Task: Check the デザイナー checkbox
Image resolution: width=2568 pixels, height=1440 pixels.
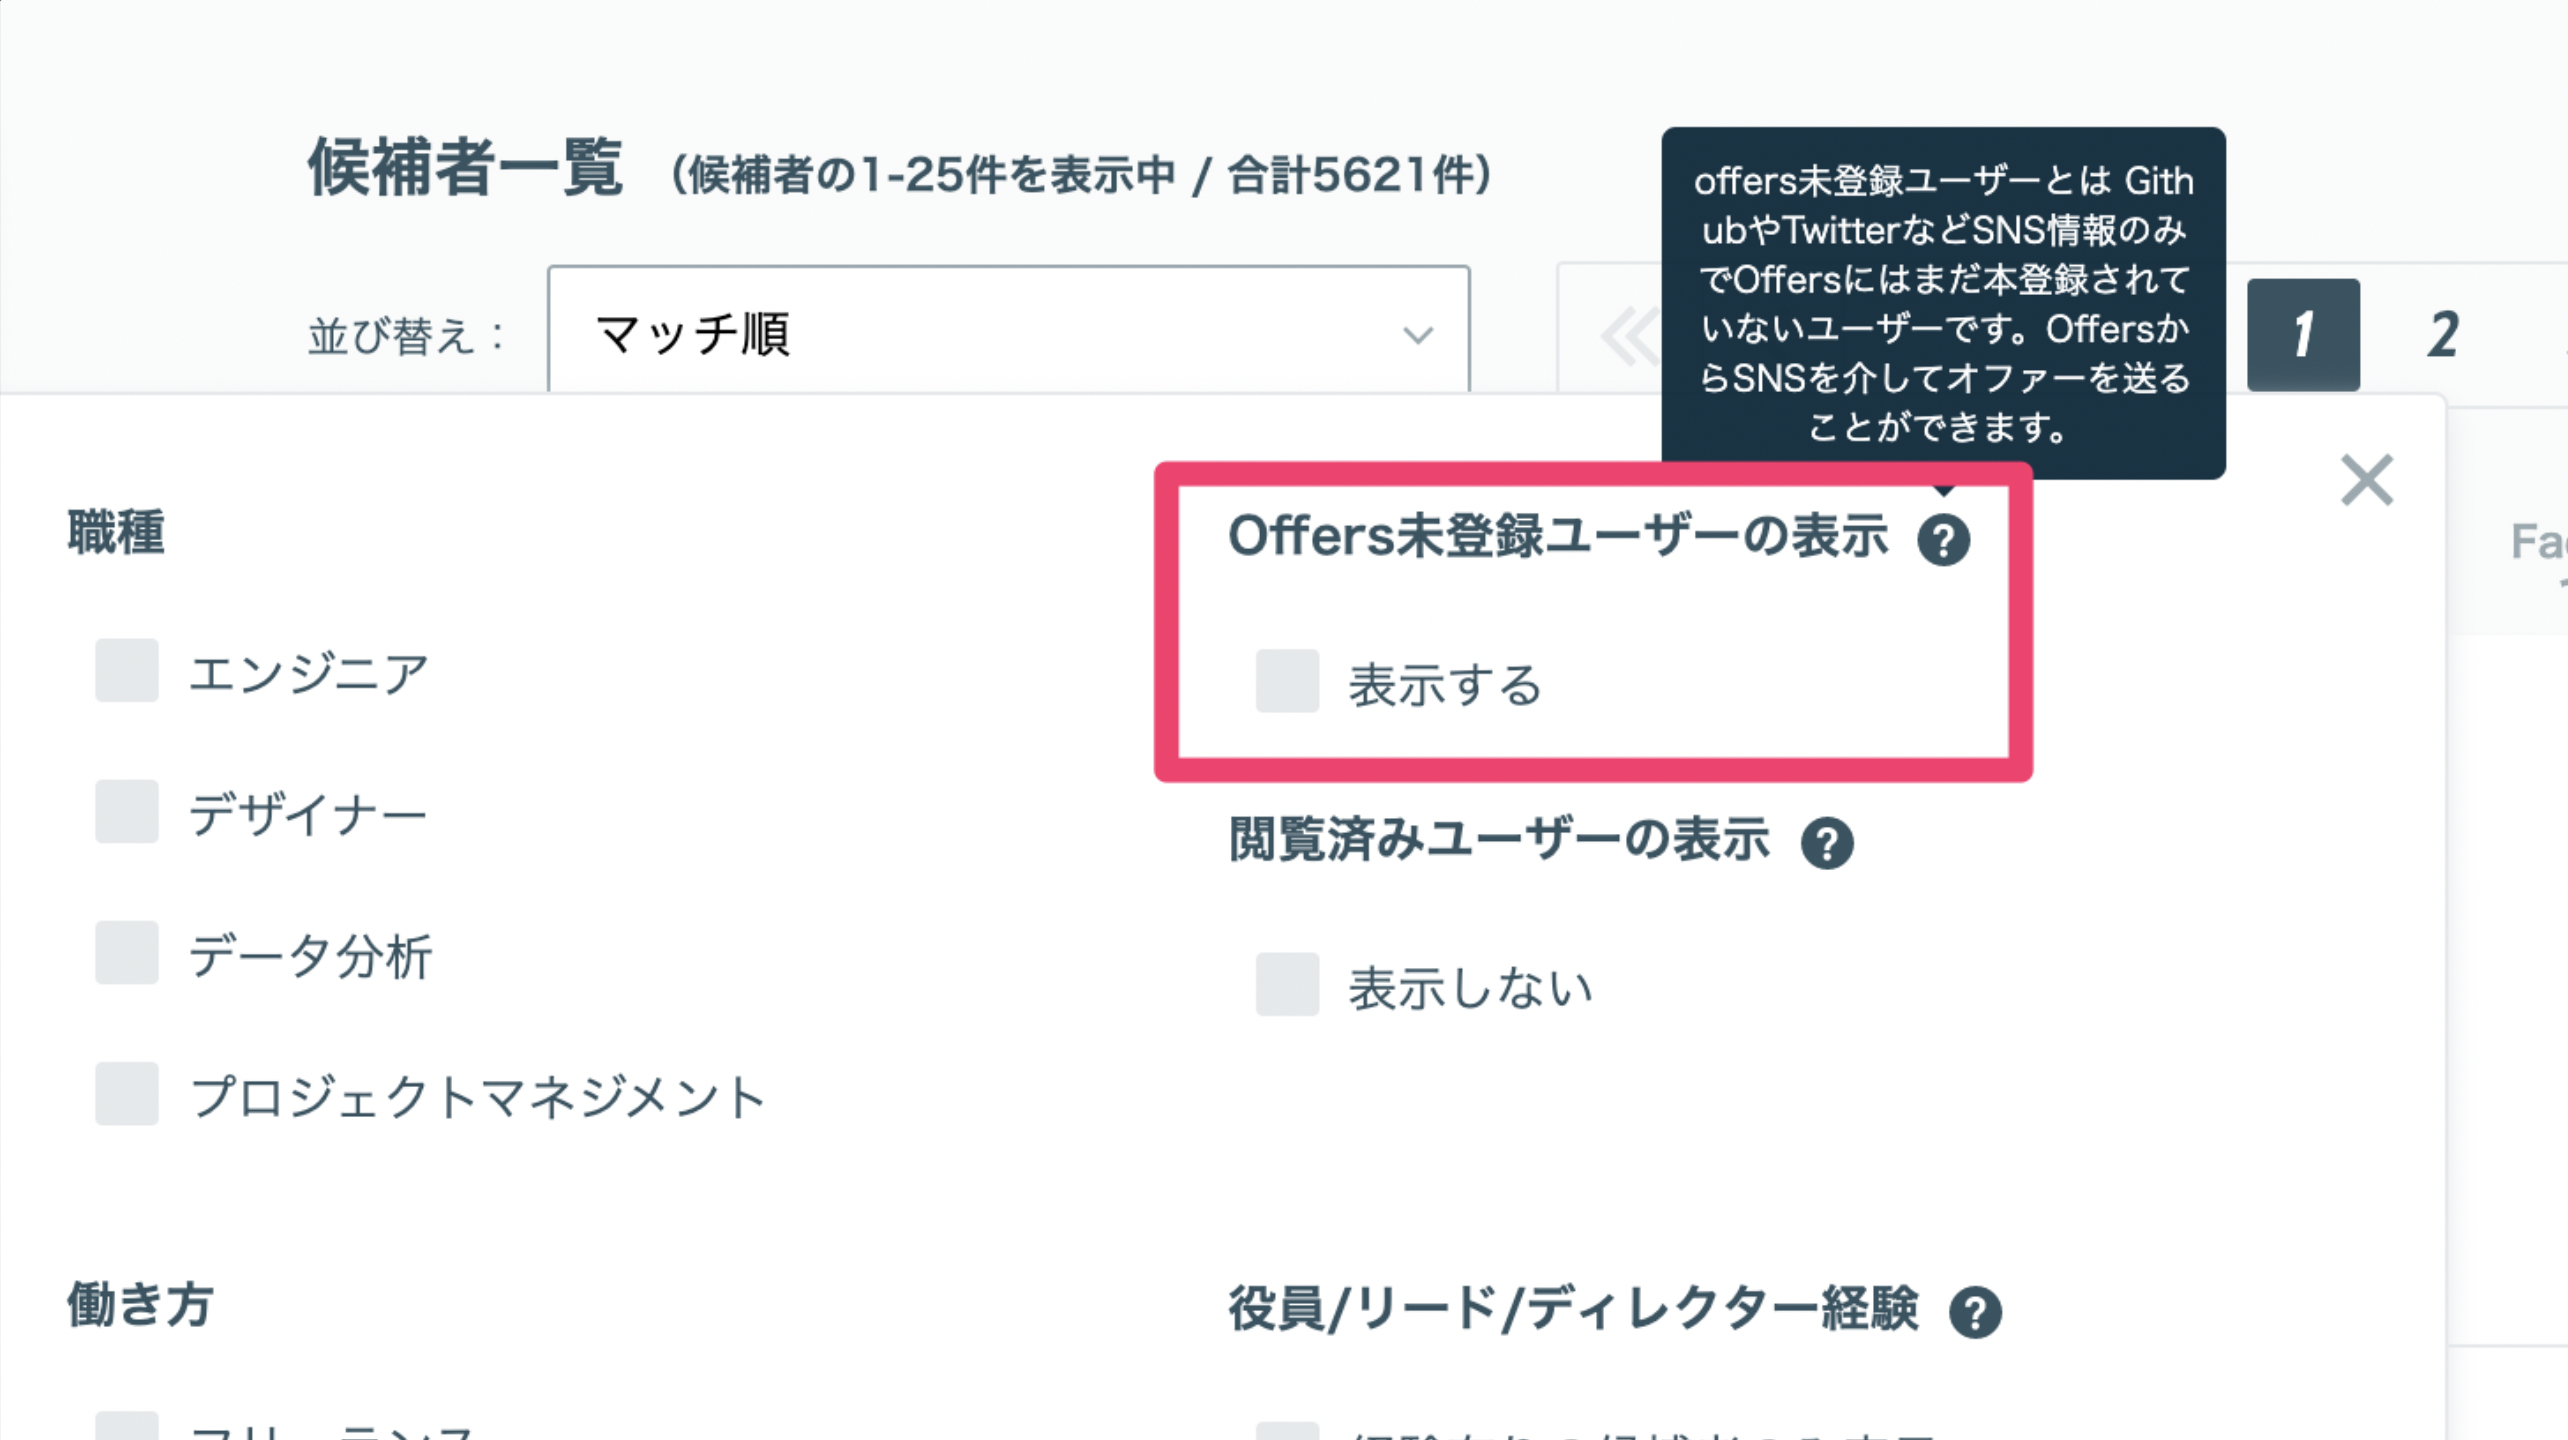Action: (x=127, y=811)
